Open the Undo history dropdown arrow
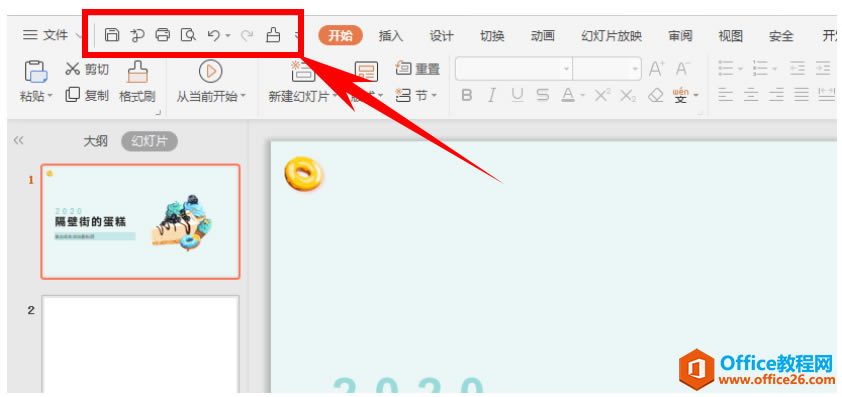The height and width of the screenshot is (397, 842). coord(228,36)
